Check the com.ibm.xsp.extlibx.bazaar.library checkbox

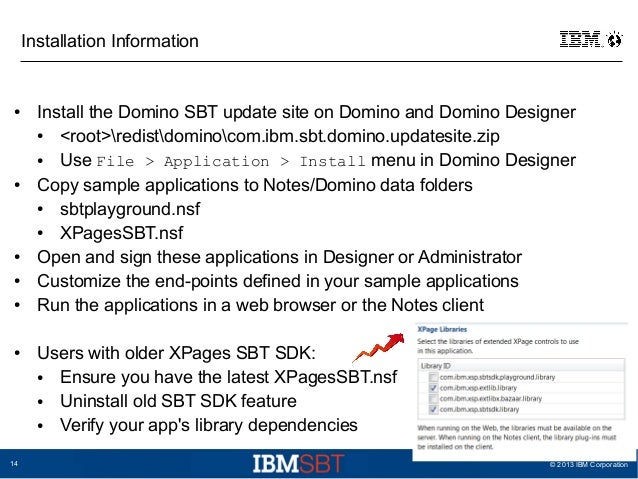pyautogui.click(x=434, y=399)
